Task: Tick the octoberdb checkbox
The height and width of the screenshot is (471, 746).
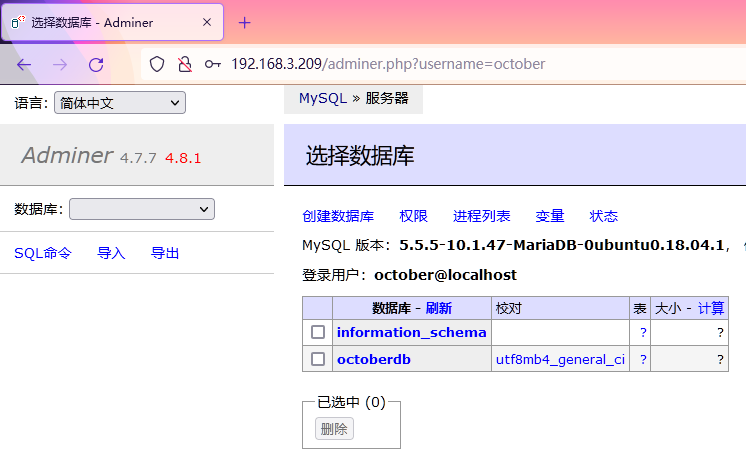Action: point(318,359)
